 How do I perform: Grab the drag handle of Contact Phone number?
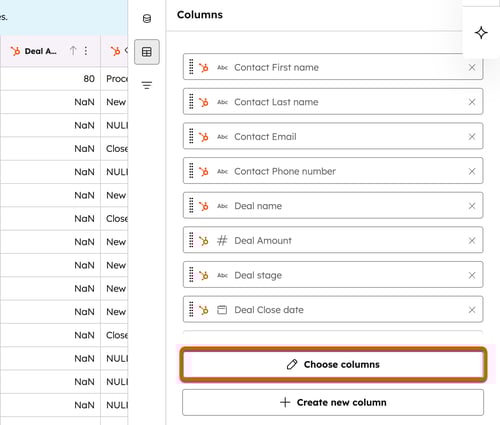[x=191, y=171]
